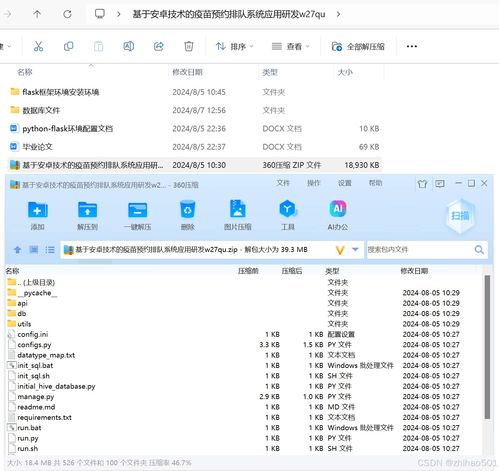Image resolution: width=499 pixels, height=471 pixels.
Task: Switch to list view icon beside path bar
Action: pos(50,249)
